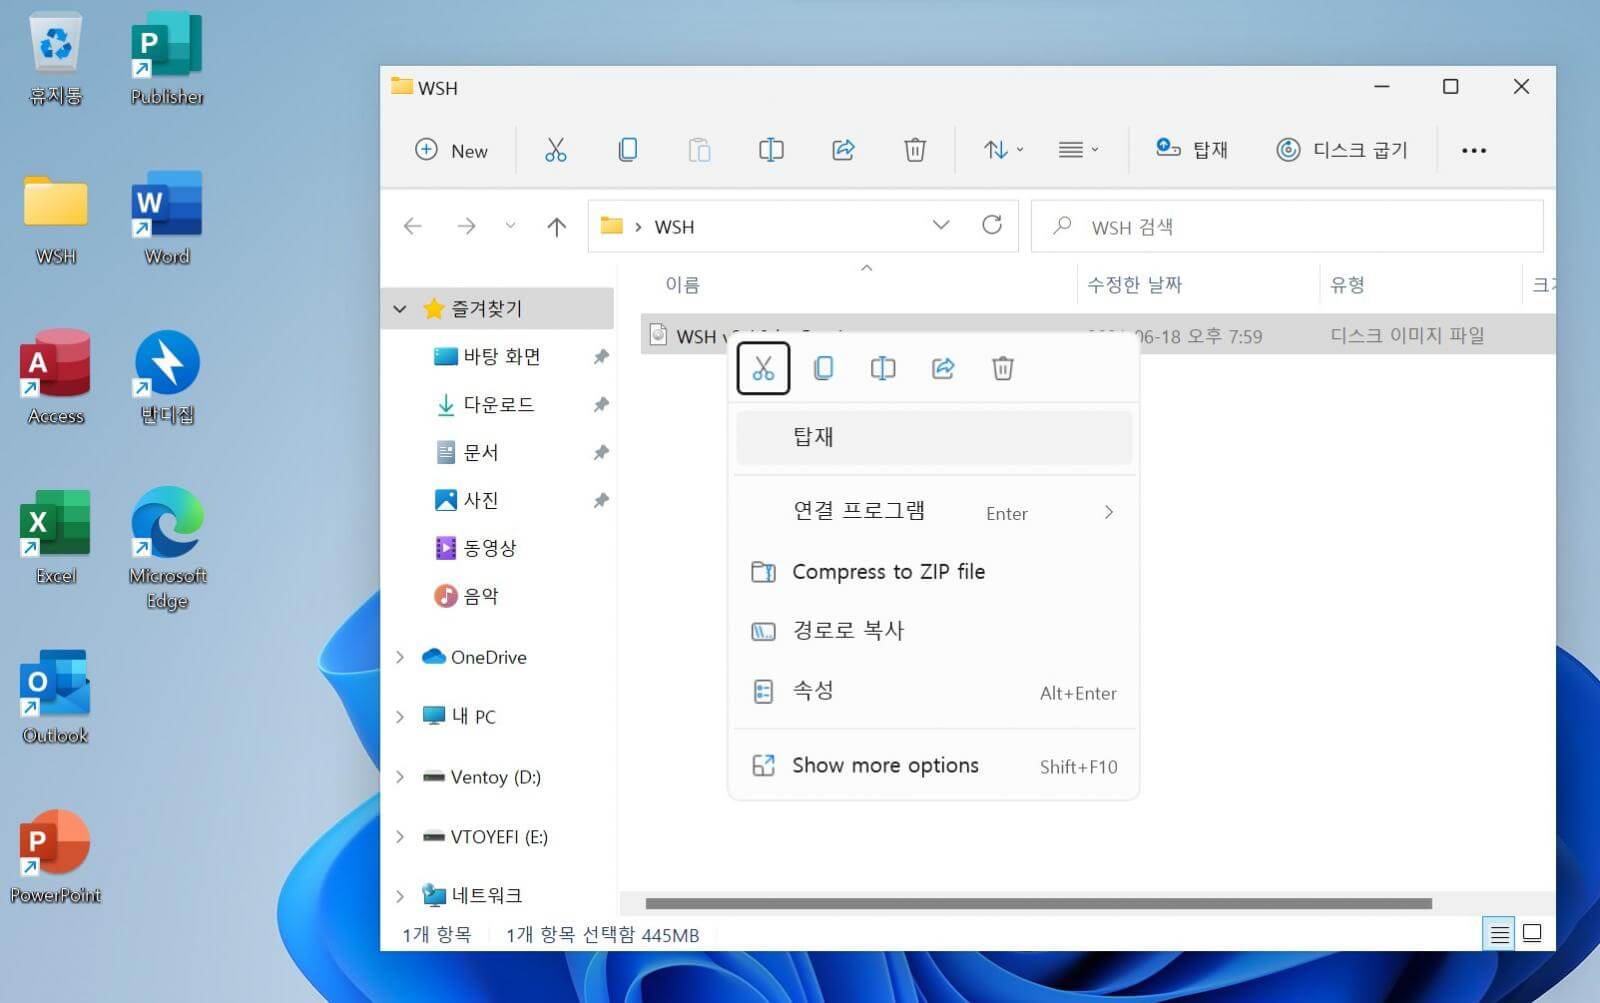
Task: Click the WSH 검색 search box
Action: pyautogui.click(x=1287, y=227)
